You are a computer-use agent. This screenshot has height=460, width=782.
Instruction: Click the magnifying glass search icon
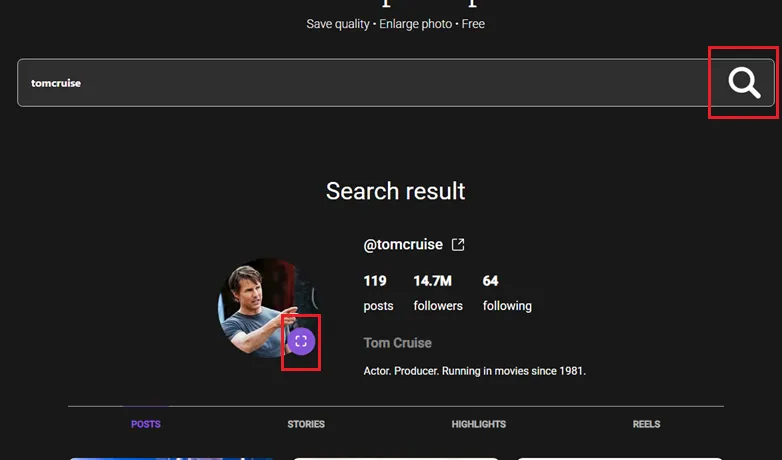tap(744, 83)
